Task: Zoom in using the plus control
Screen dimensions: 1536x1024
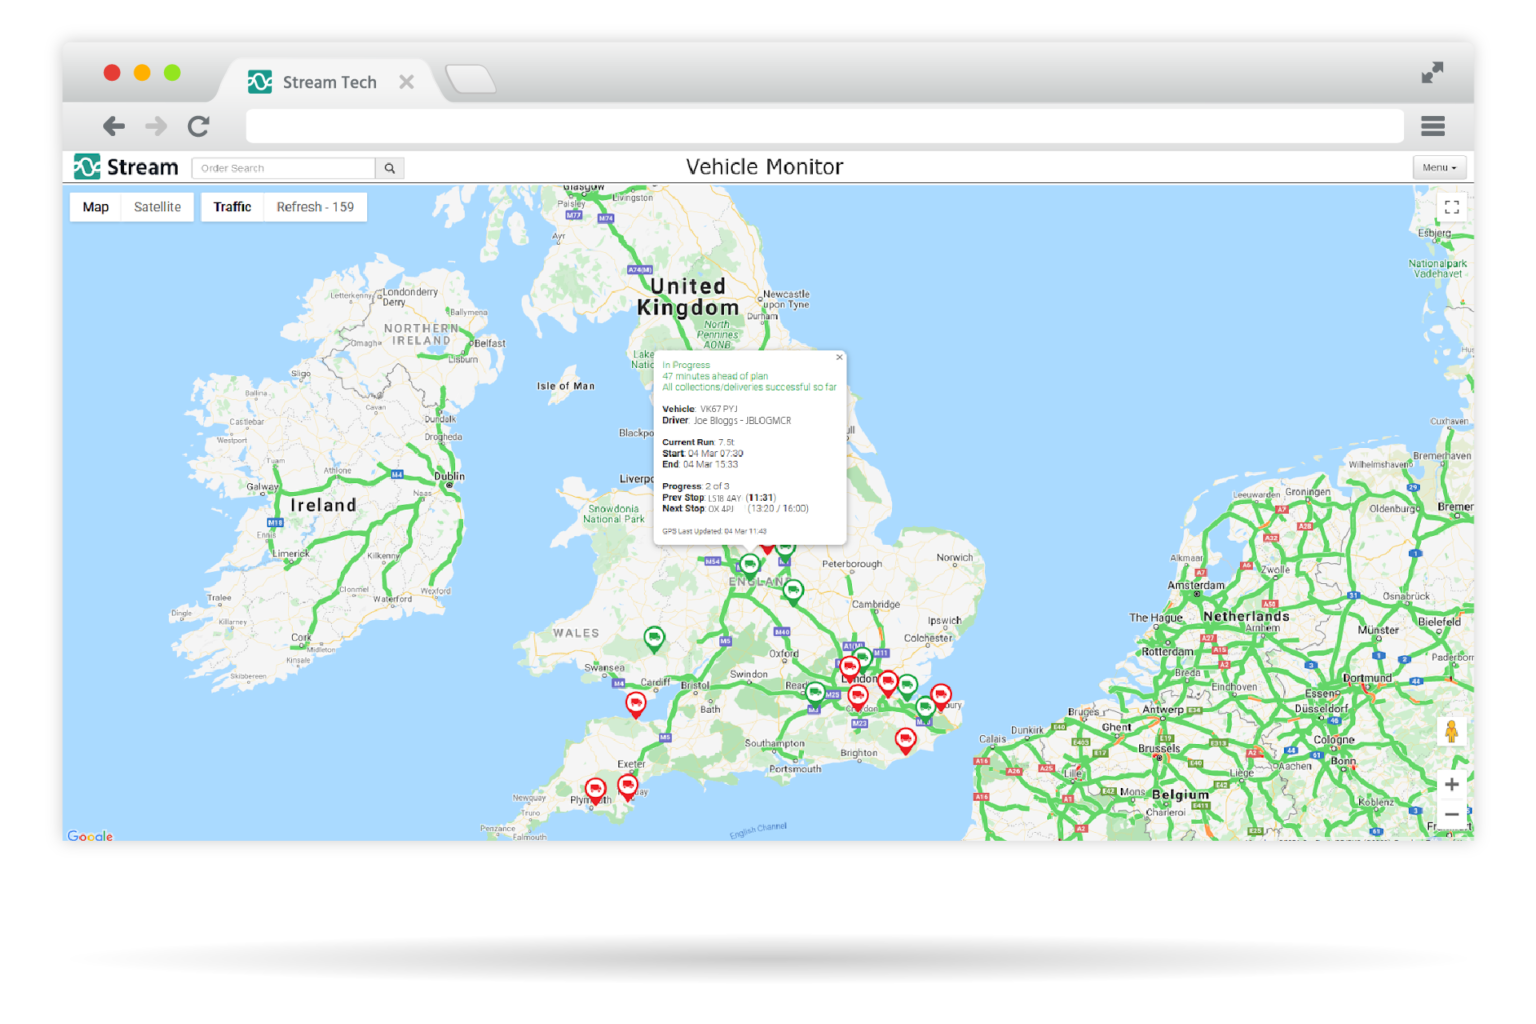Action: click(1452, 785)
